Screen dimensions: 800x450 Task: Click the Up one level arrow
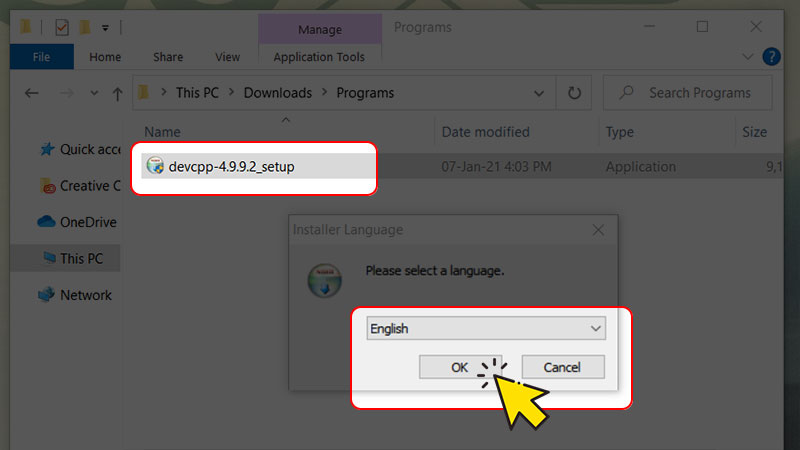[x=117, y=93]
